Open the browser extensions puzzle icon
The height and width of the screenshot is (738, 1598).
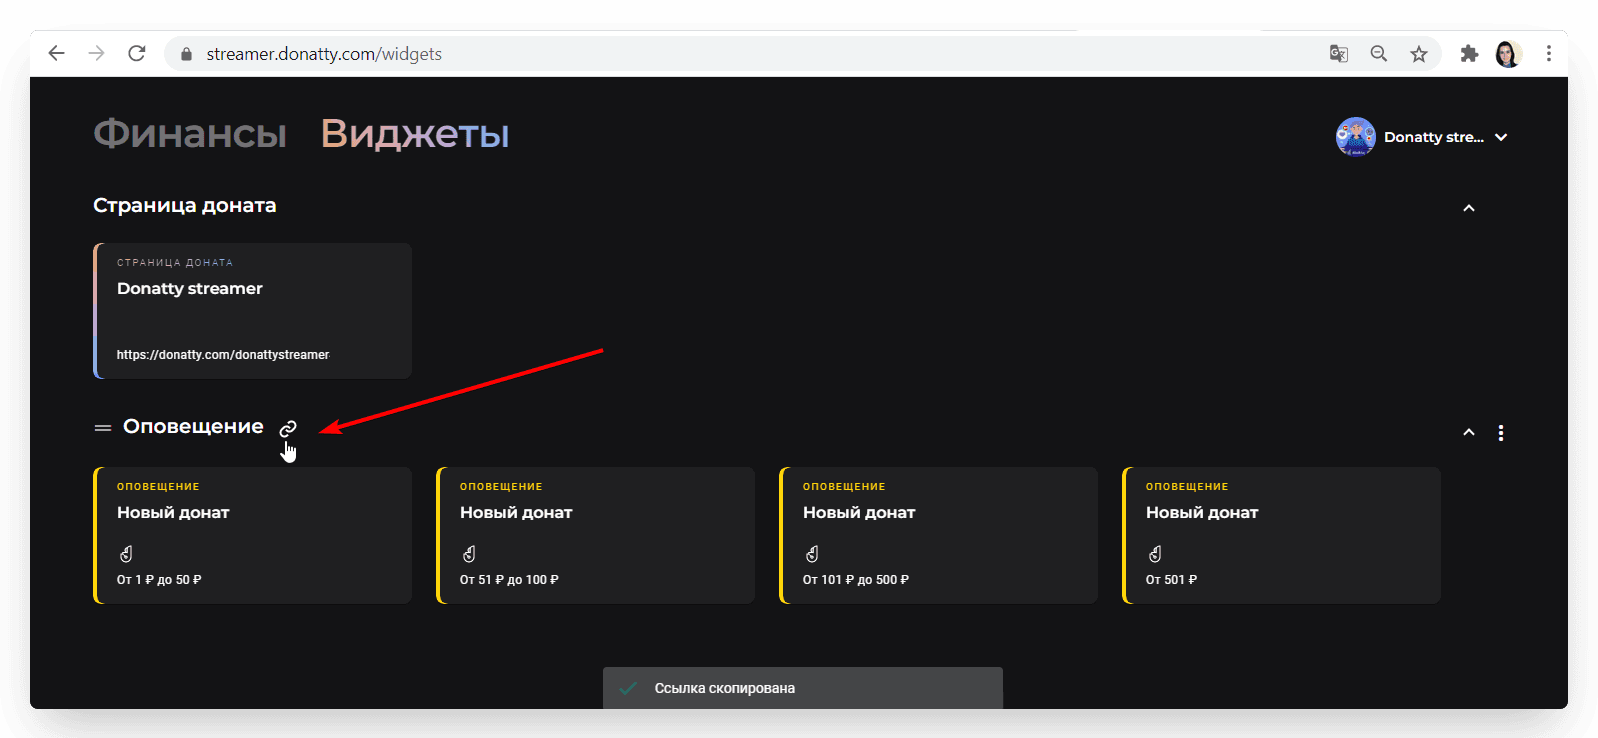(1469, 54)
